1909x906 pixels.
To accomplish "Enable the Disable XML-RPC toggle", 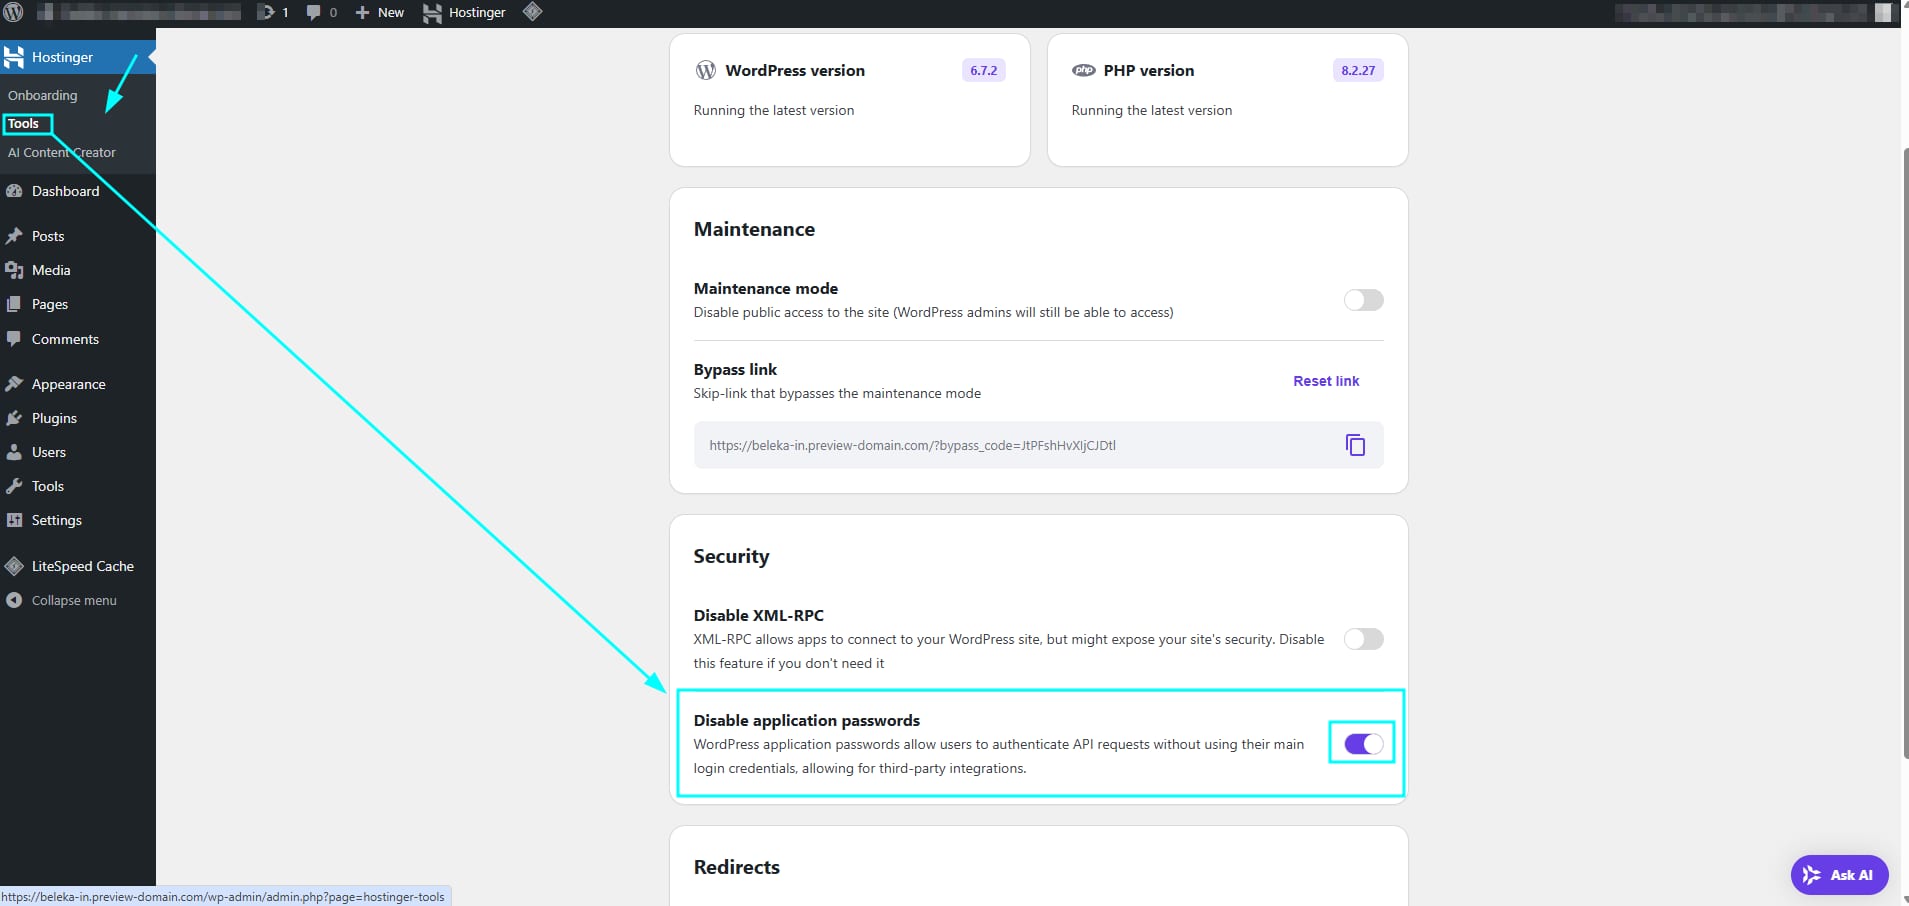I will coord(1363,639).
